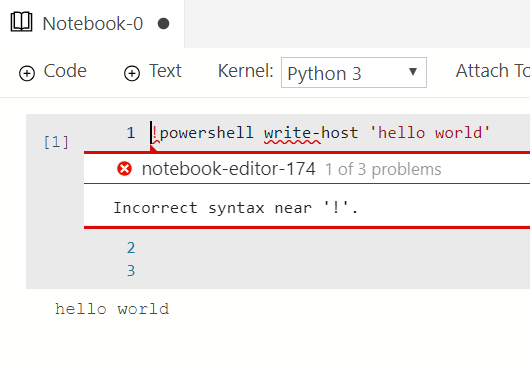Click the red error icon in problem popup
530x377 pixels.
click(124, 168)
